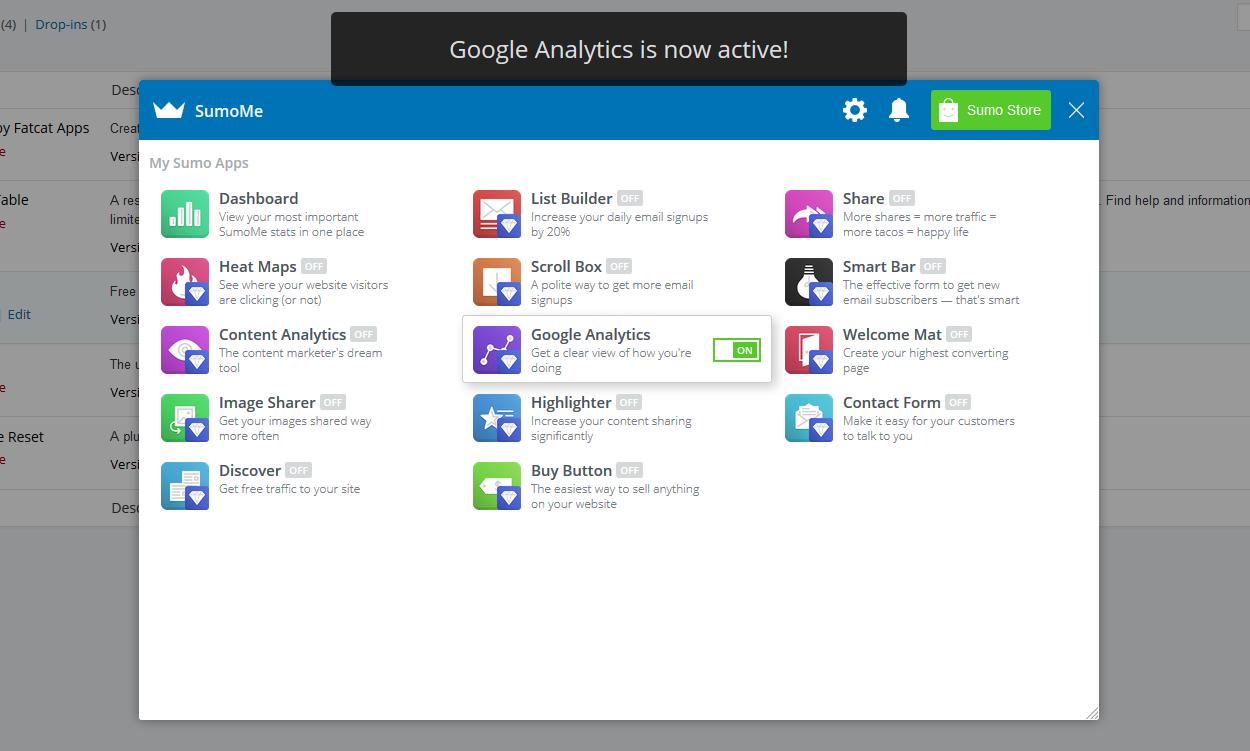Open SumoMe settings gear
Screen dimensions: 1250x751
point(855,110)
